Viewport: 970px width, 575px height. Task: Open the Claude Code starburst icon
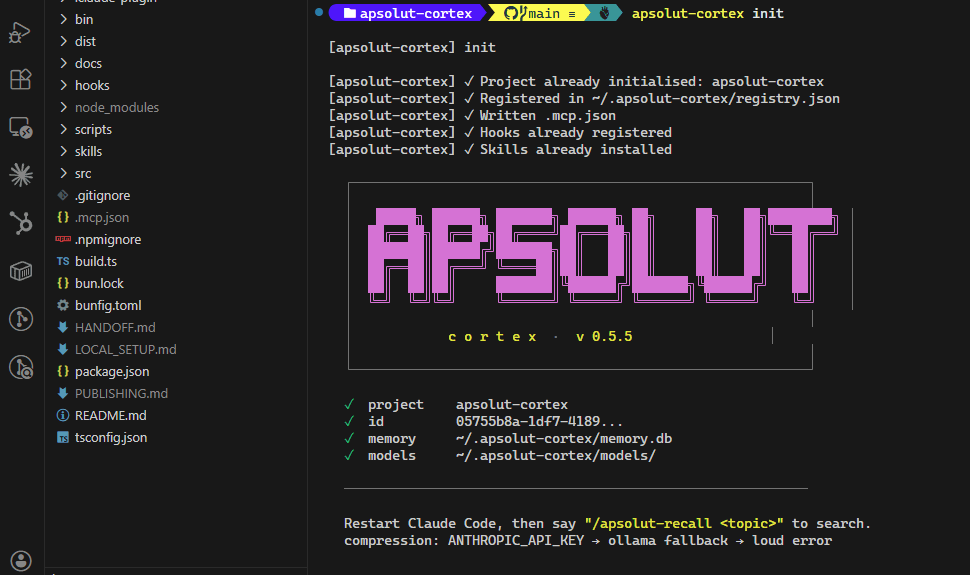21,175
